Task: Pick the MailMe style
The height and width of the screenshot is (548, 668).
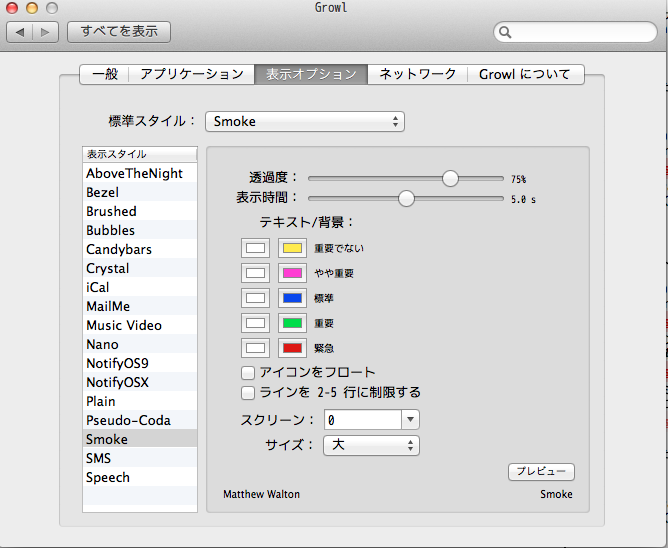Action: 140,306
